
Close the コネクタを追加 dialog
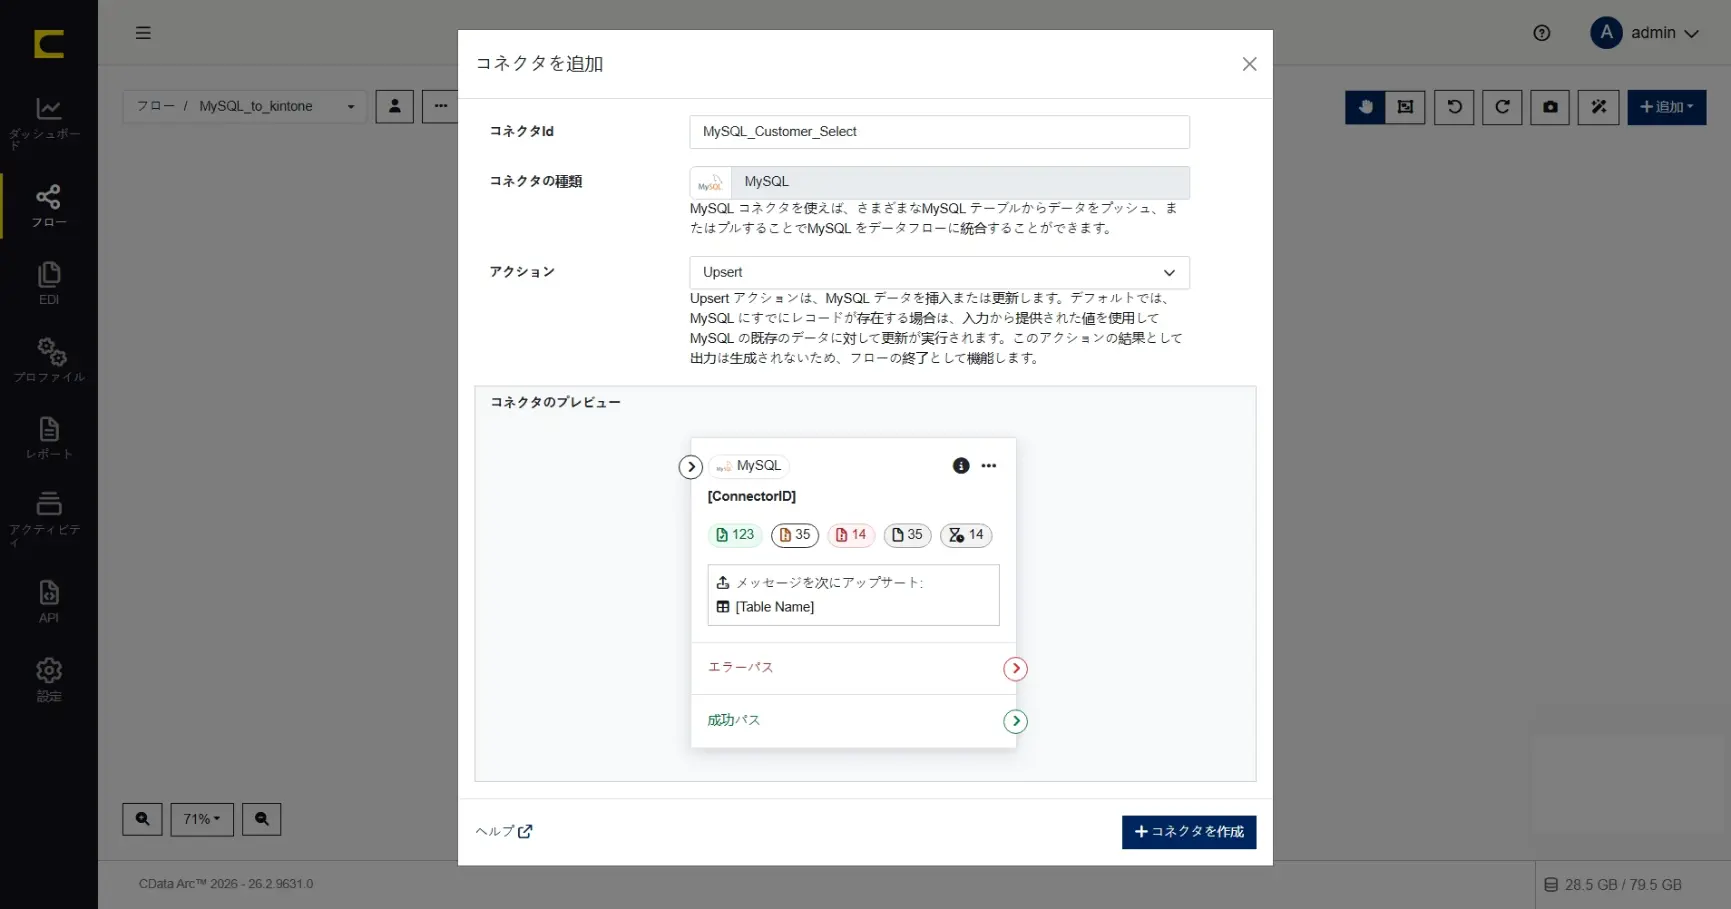pyautogui.click(x=1249, y=64)
